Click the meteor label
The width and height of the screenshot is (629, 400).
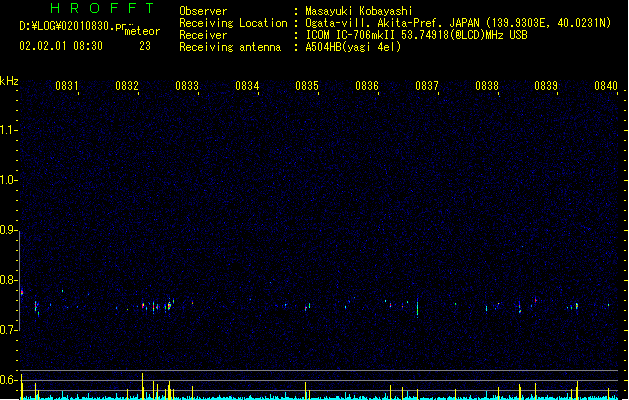[142, 31]
